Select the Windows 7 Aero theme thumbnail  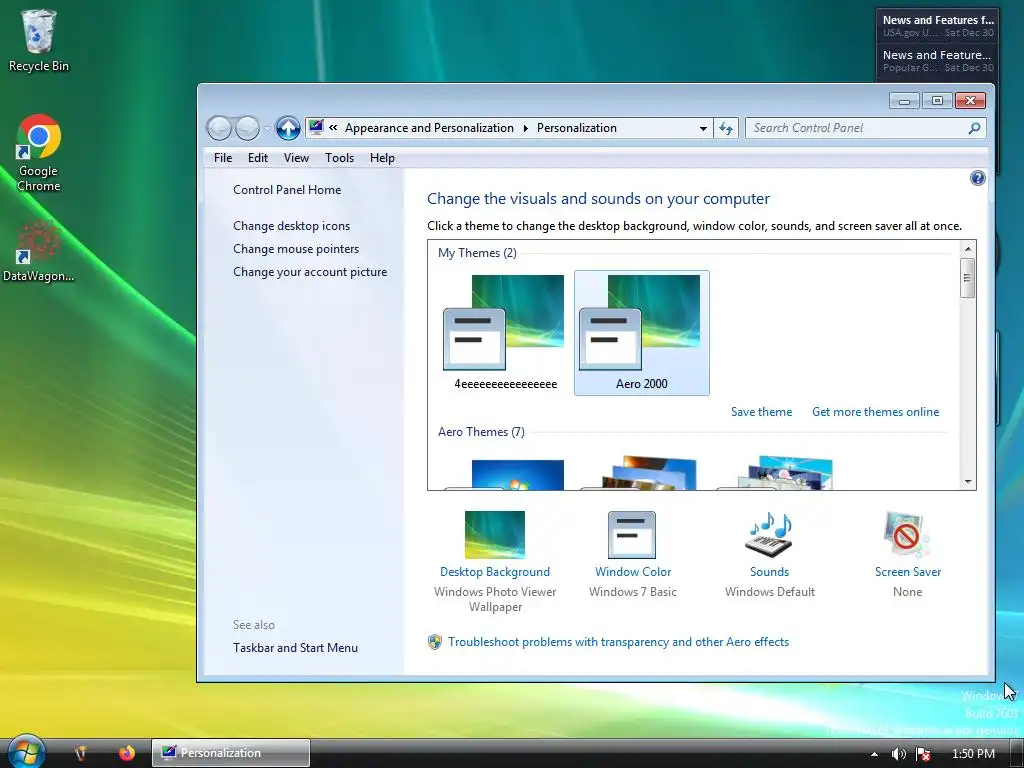coord(505,474)
